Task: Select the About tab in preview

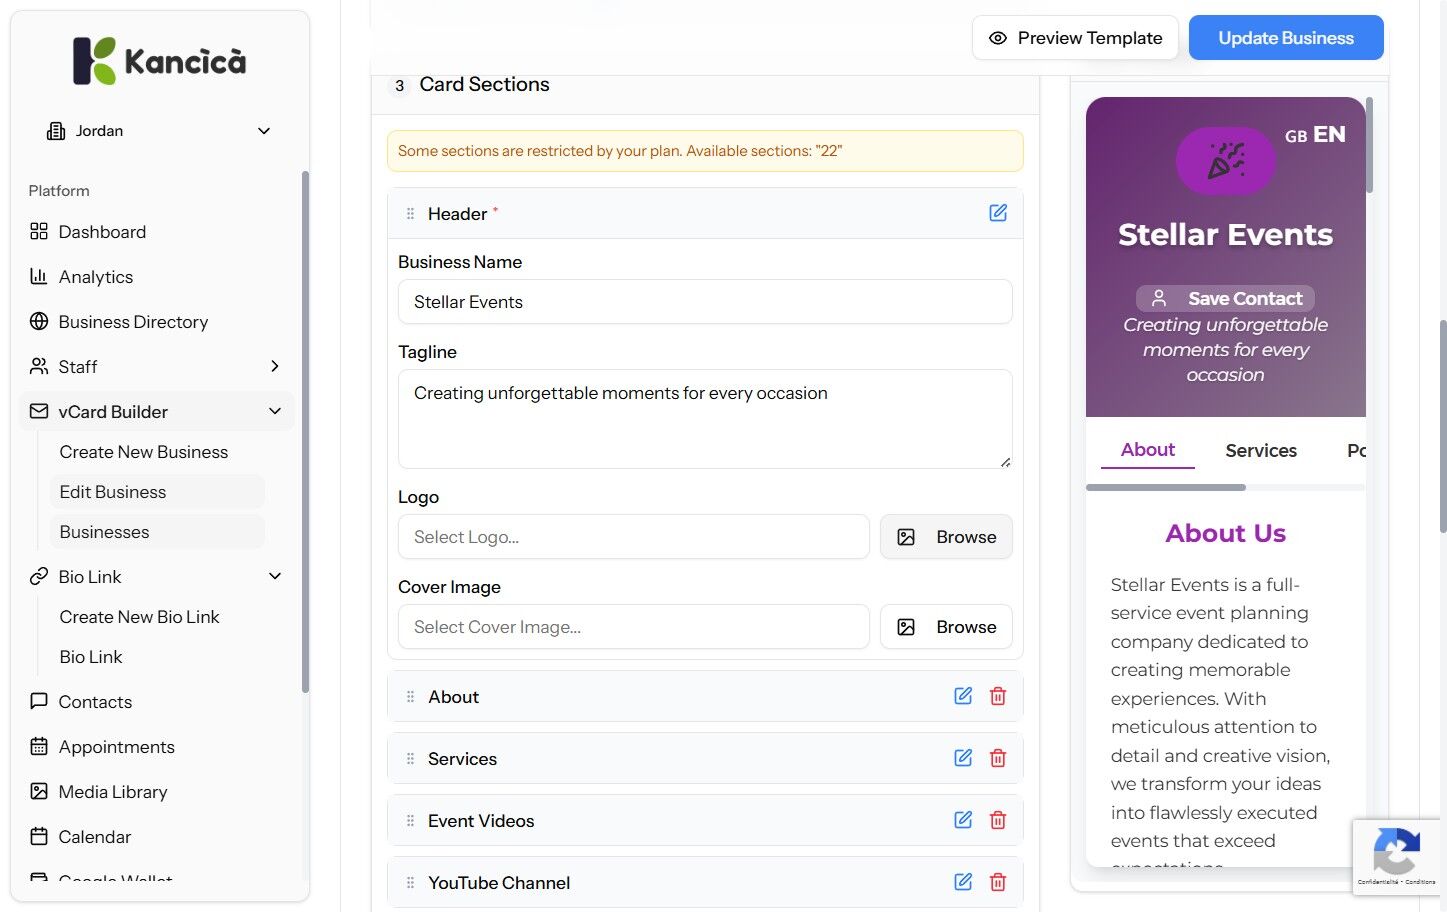Action: 1147,450
